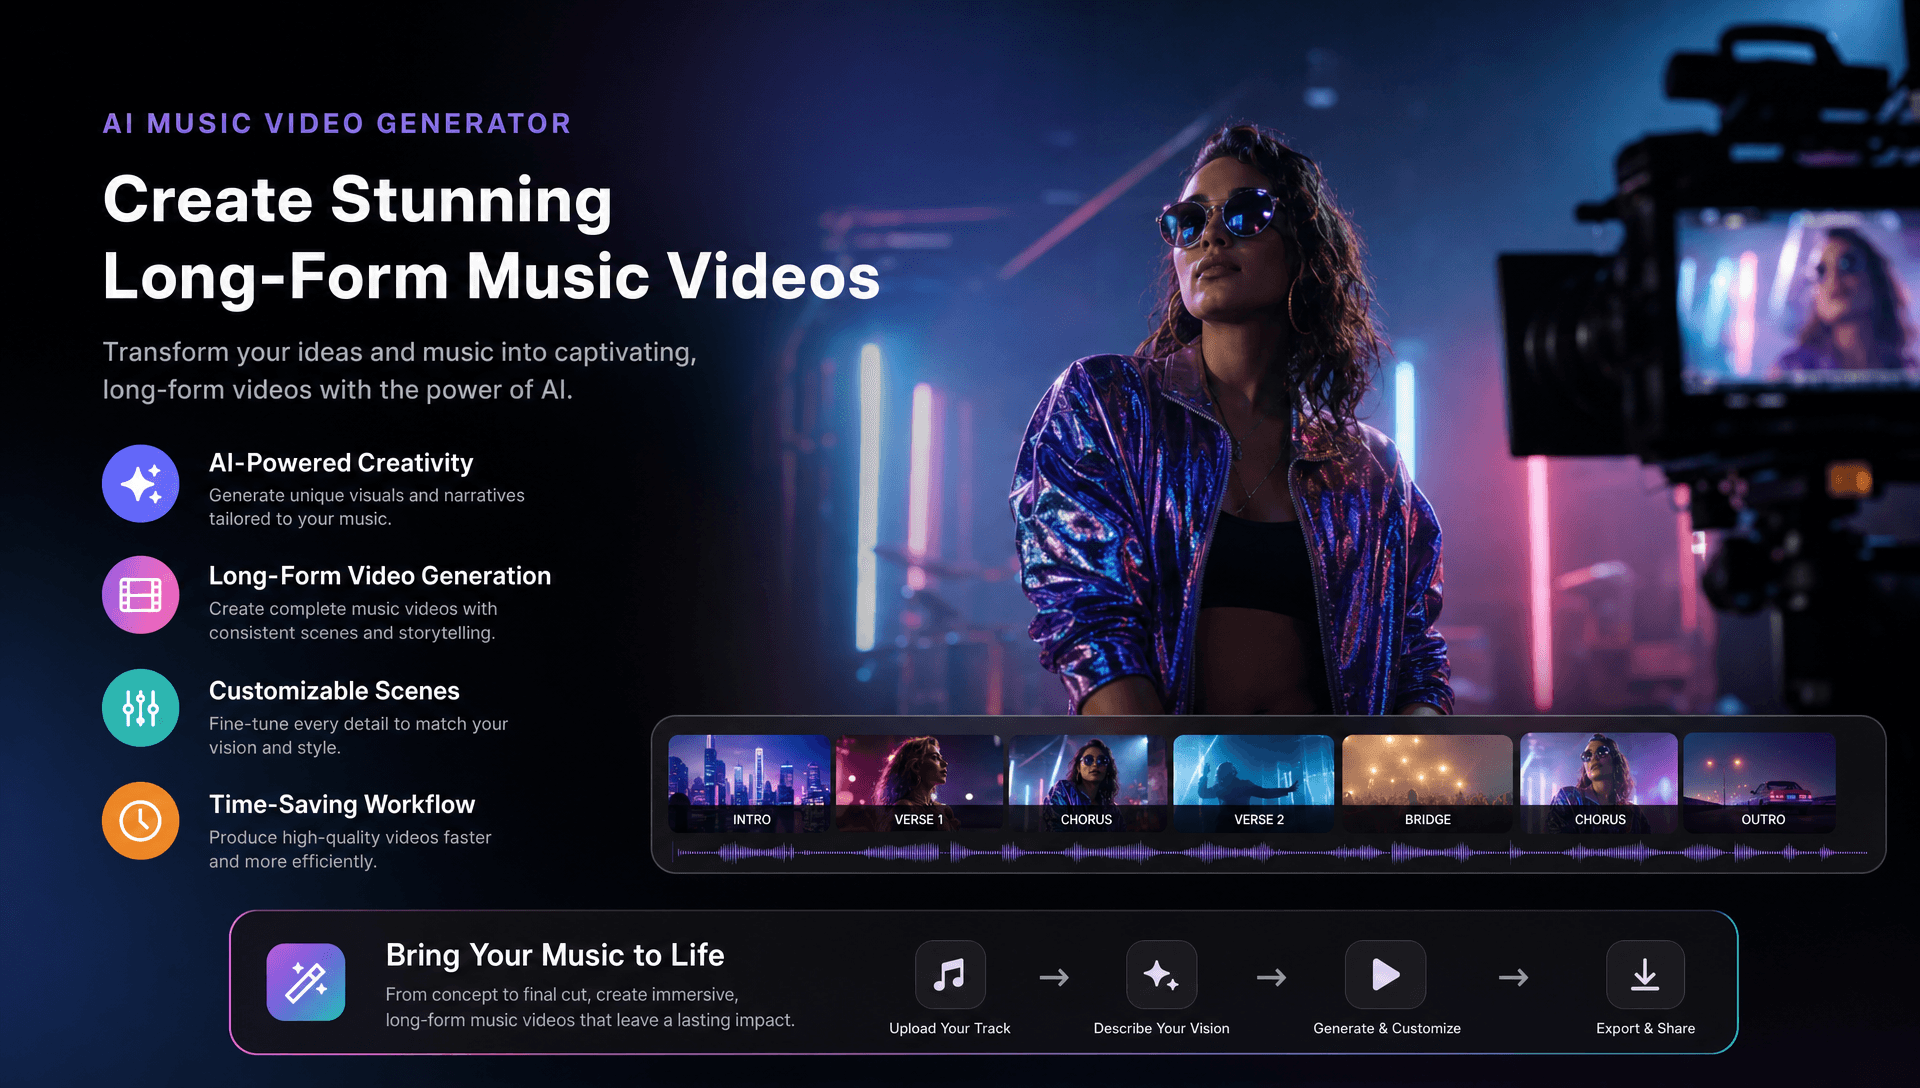Click the 'Create complete music videos with' description
The width and height of the screenshot is (1920, 1088).
(353, 621)
